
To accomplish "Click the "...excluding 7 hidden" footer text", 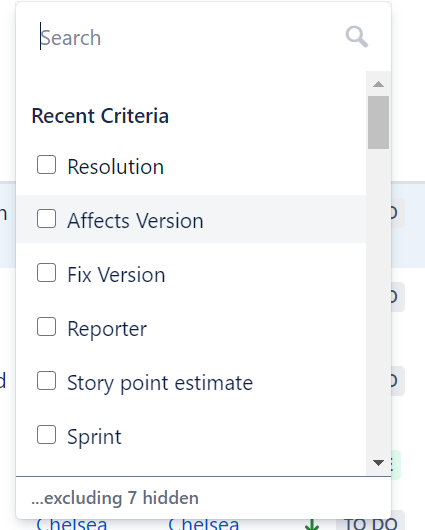I will [x=115, y=498].
